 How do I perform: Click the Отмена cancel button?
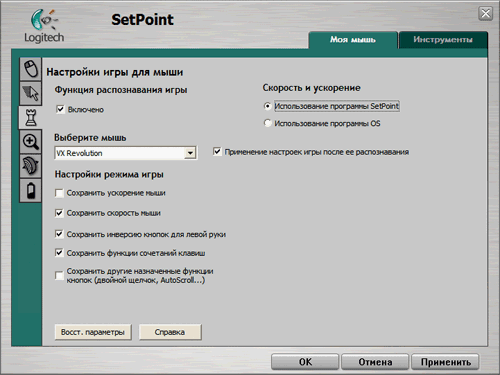375,362
